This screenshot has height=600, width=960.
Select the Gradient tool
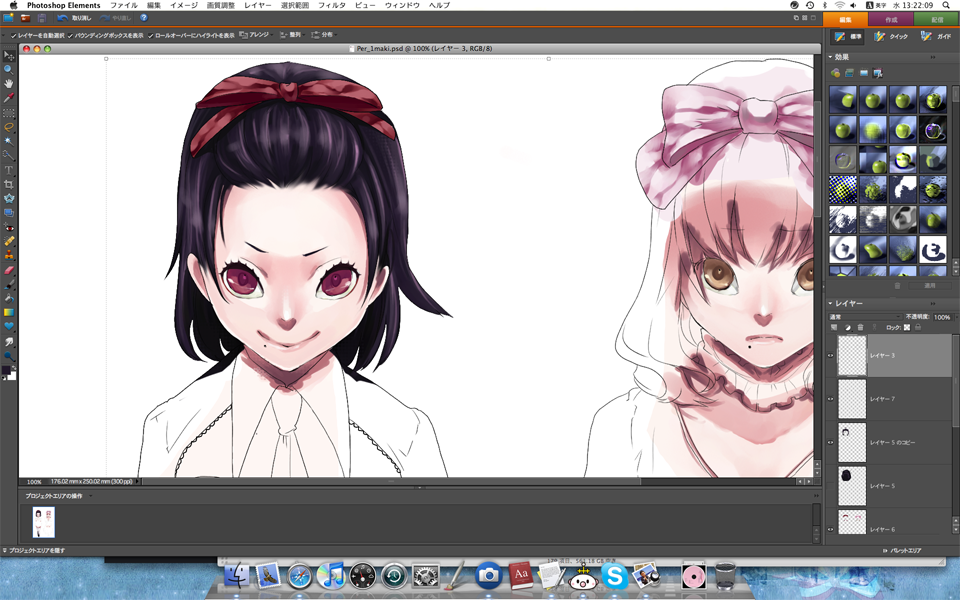9,312
